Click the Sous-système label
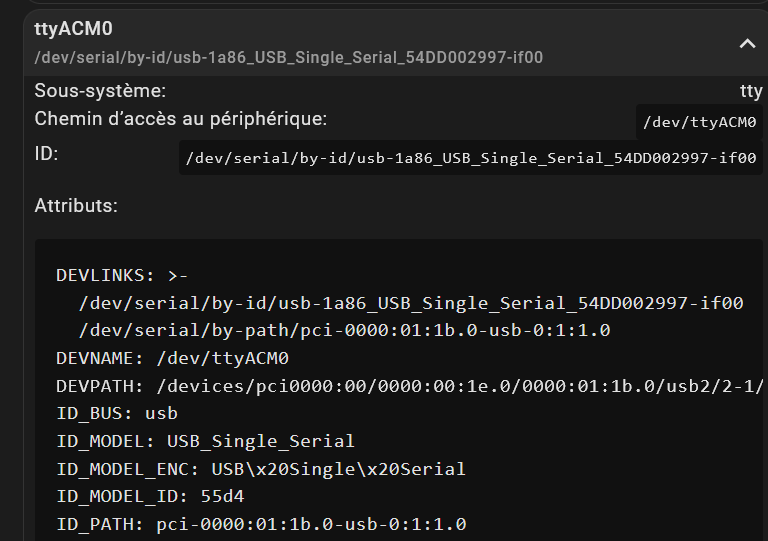 tap(100, 91)
